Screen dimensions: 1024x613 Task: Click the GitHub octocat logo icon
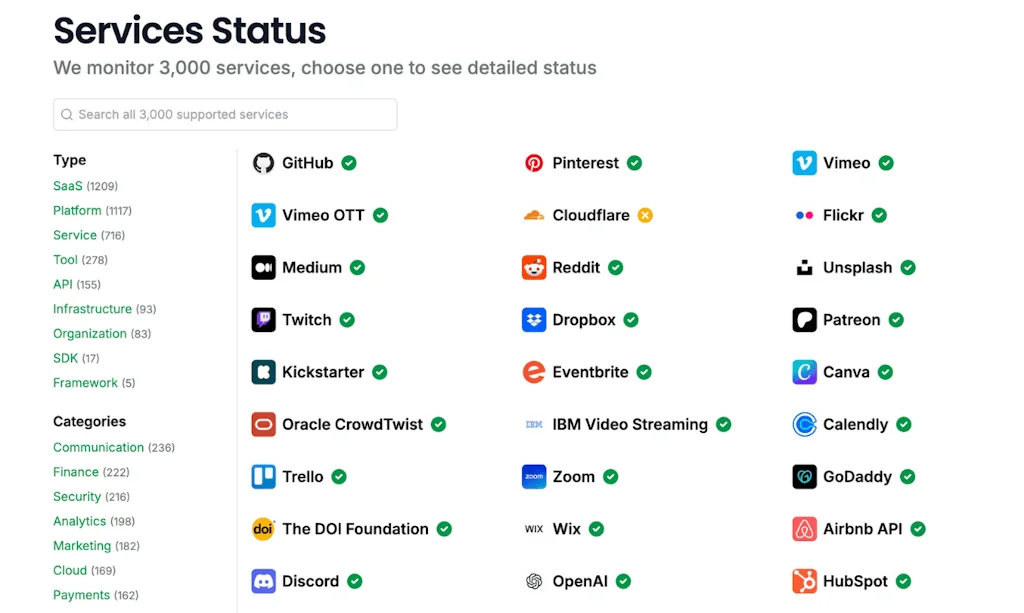tap(263, 163)
